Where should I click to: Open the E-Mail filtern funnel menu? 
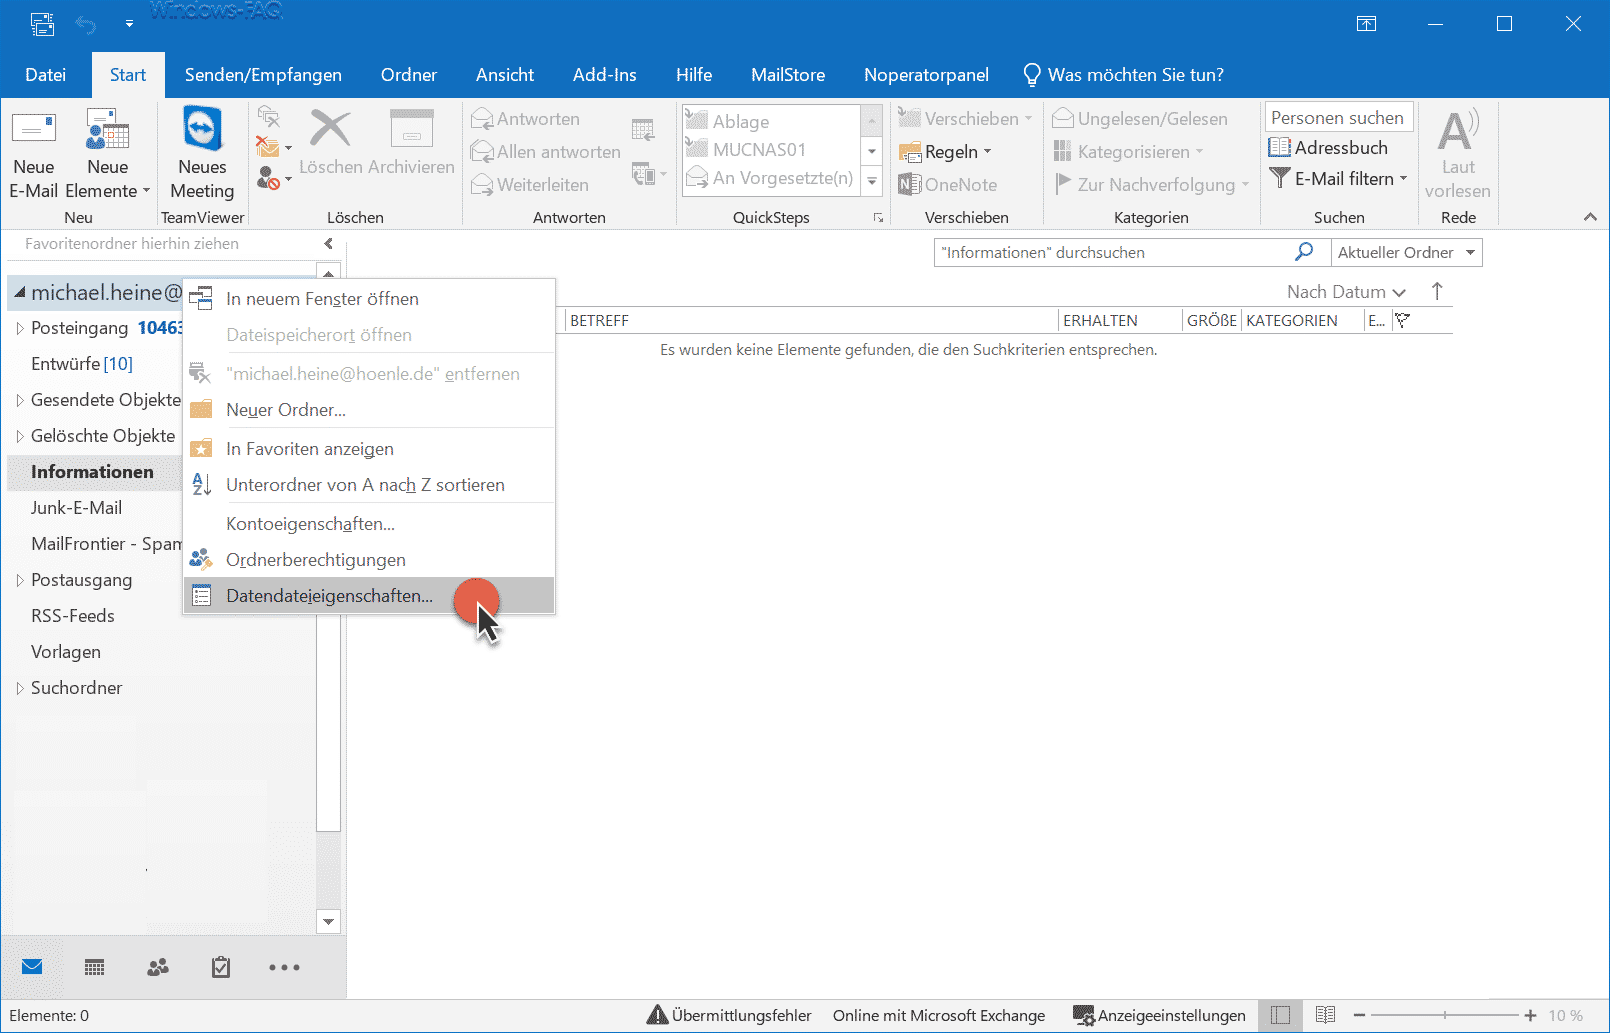pos(1338,179)
